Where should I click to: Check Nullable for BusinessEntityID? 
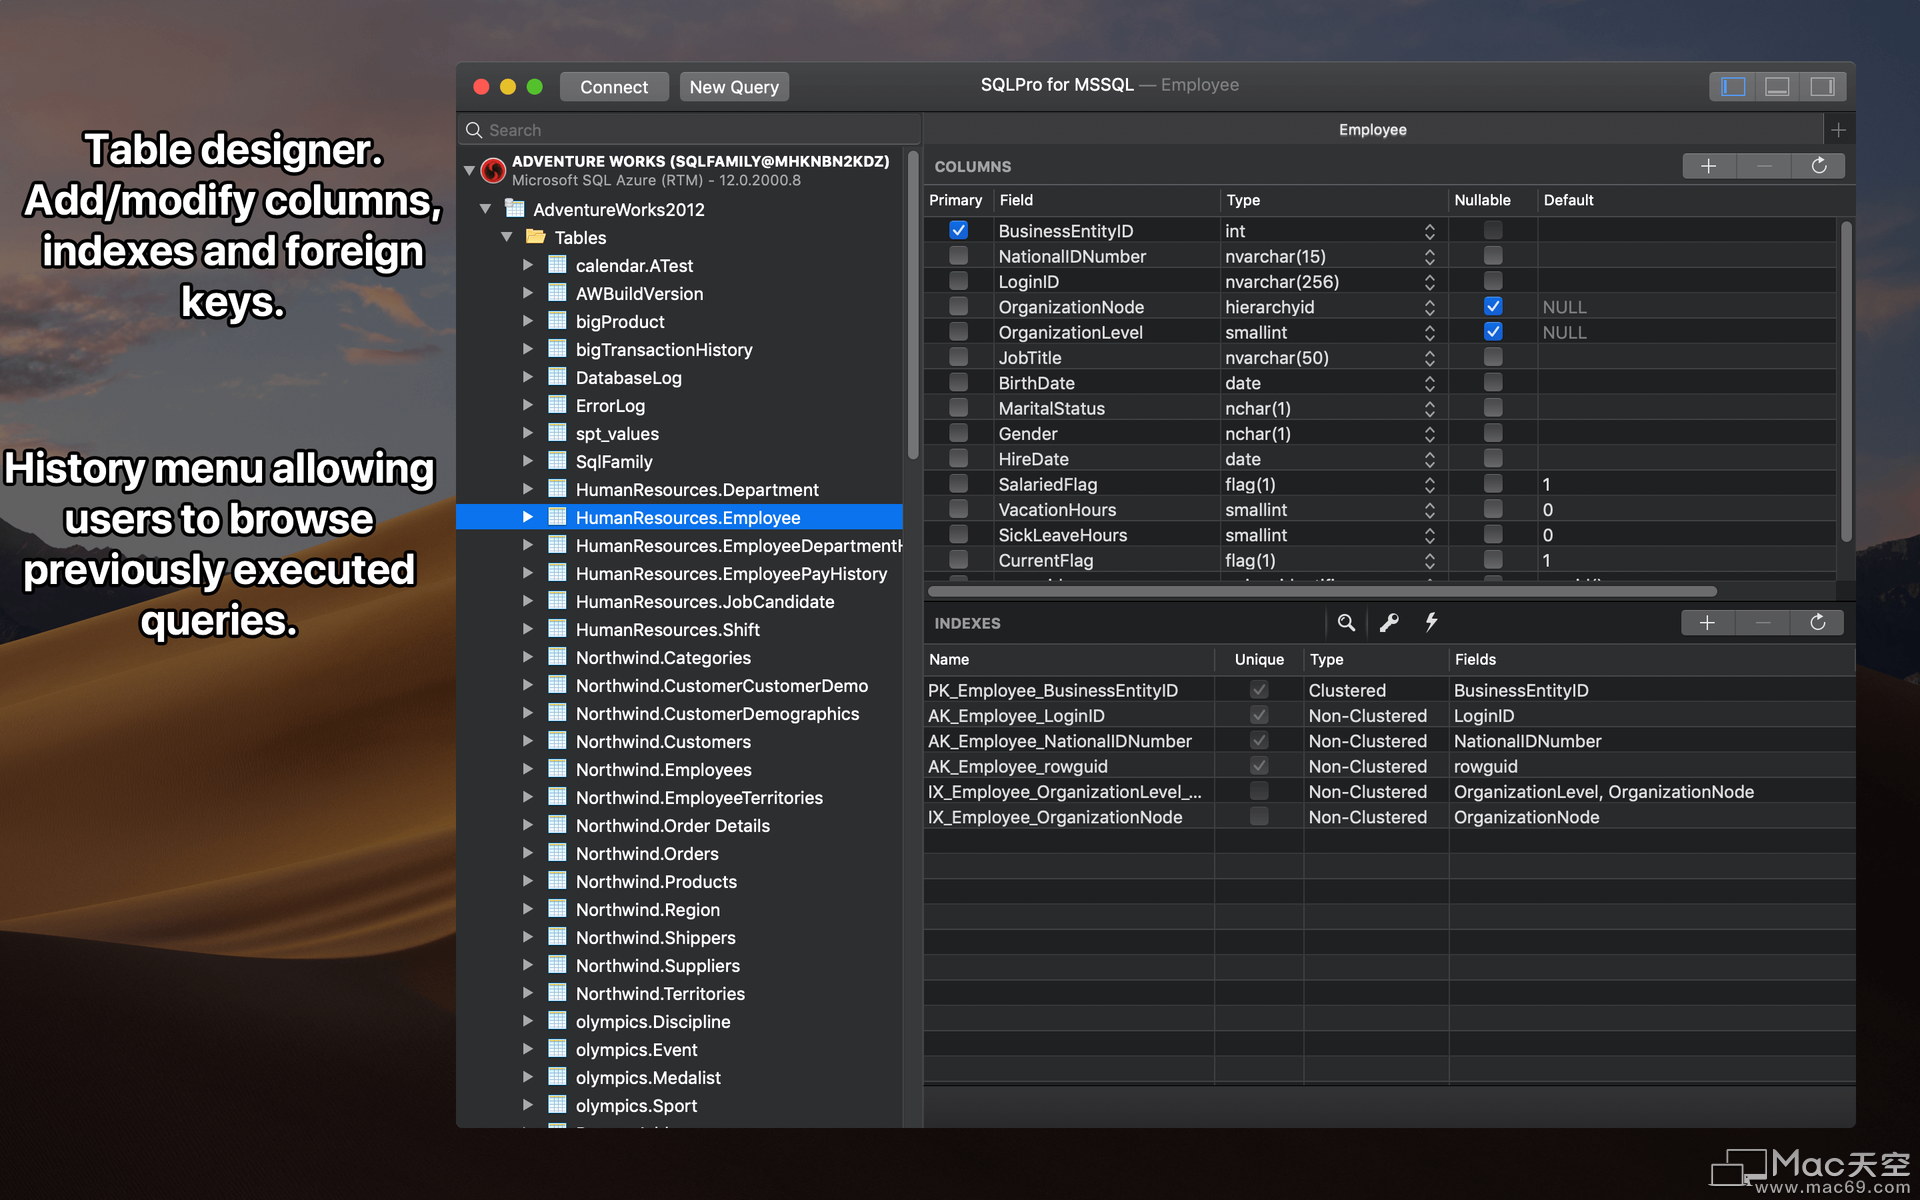pyautogui.click(x=1493, y=230)
